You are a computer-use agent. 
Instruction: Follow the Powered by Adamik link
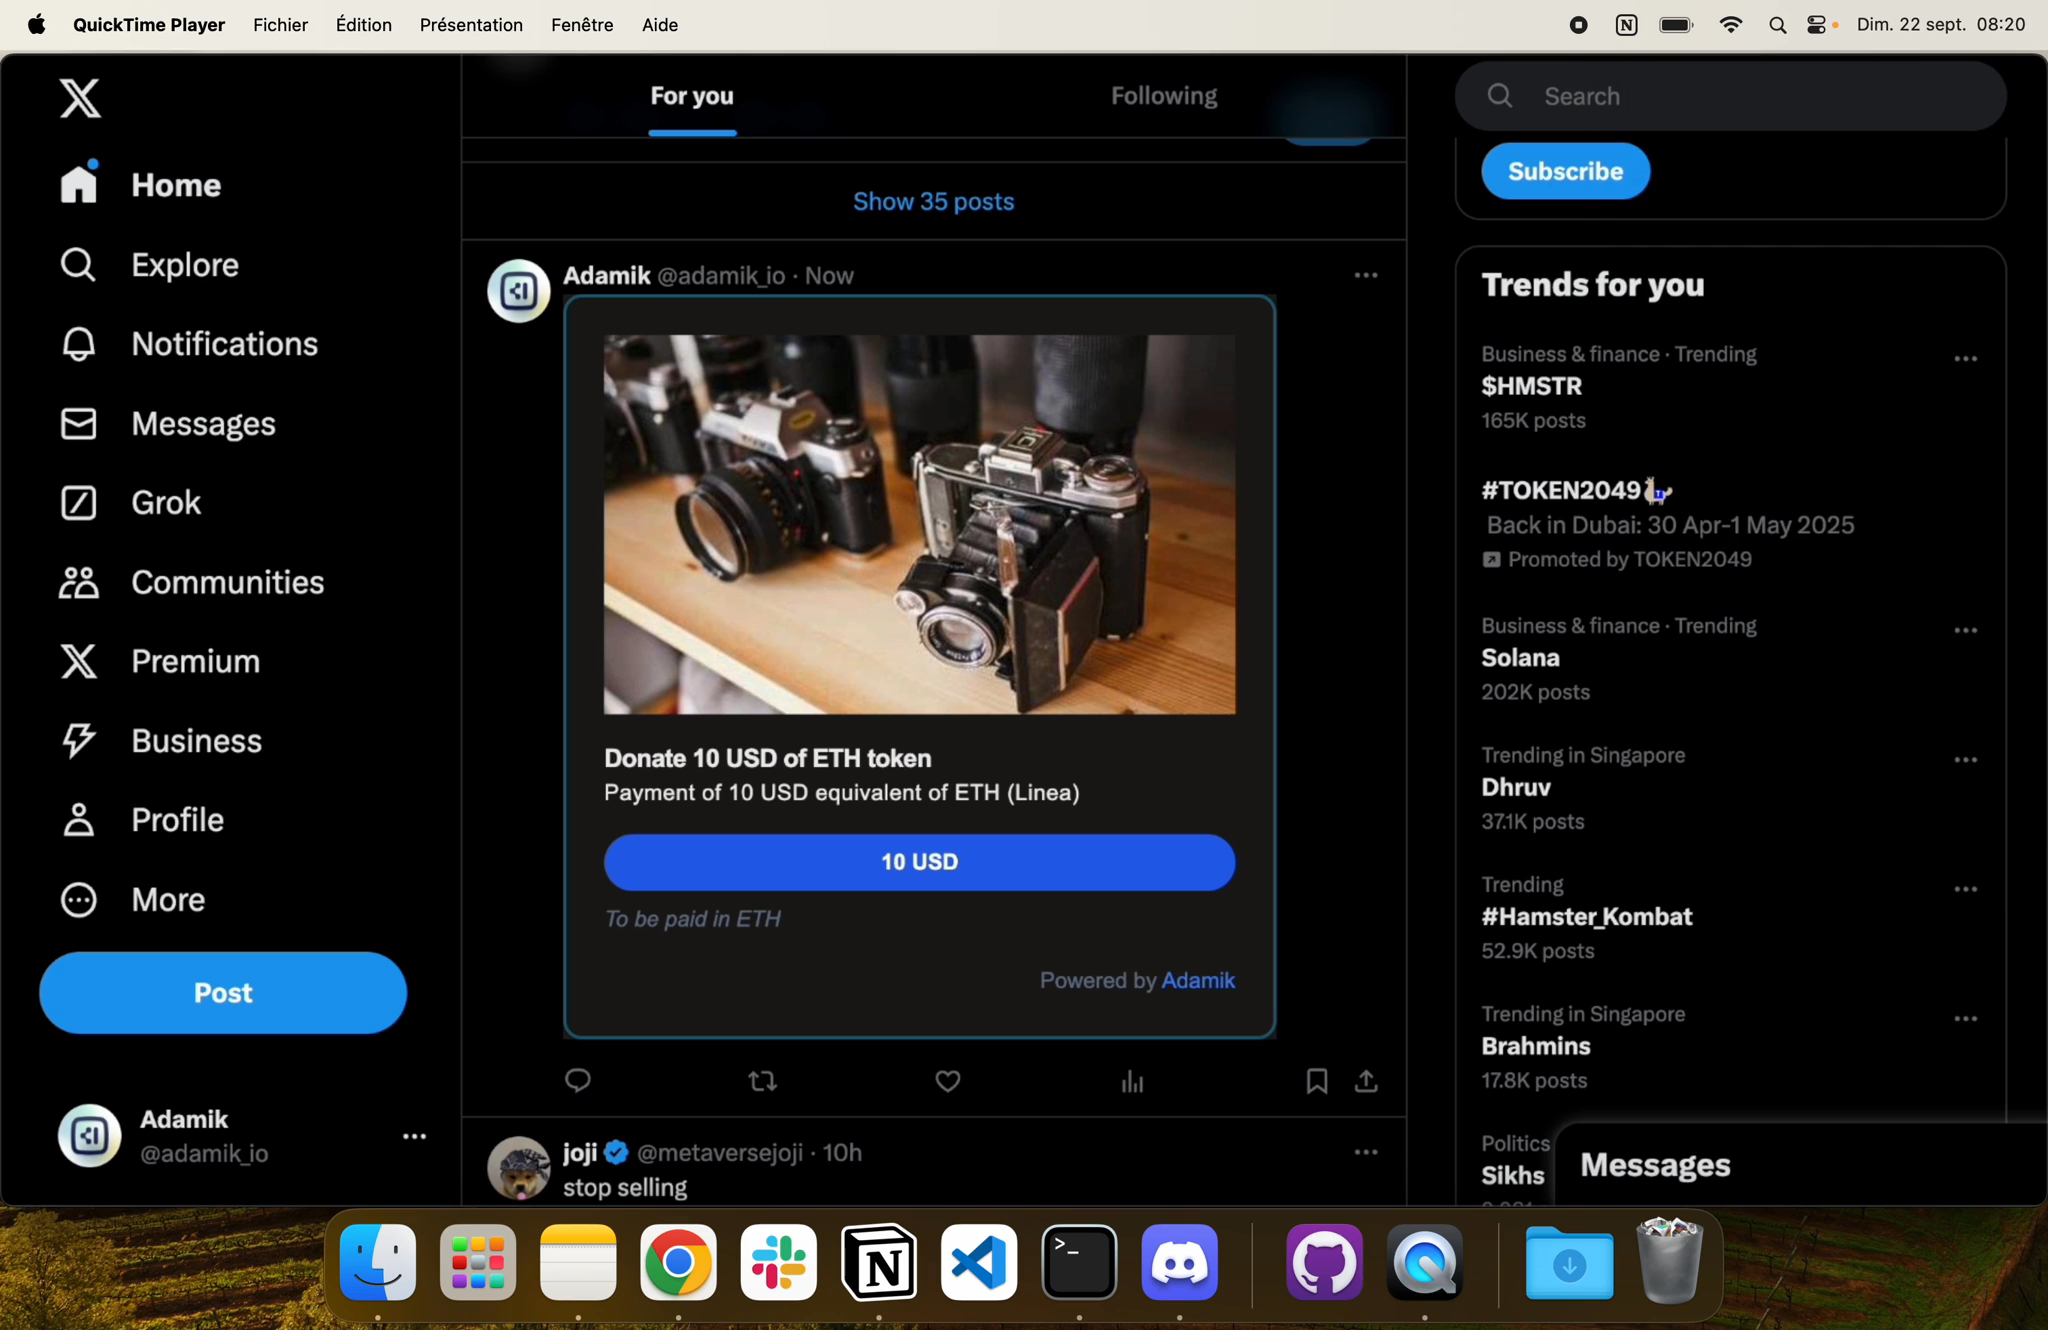[1198, 980]
